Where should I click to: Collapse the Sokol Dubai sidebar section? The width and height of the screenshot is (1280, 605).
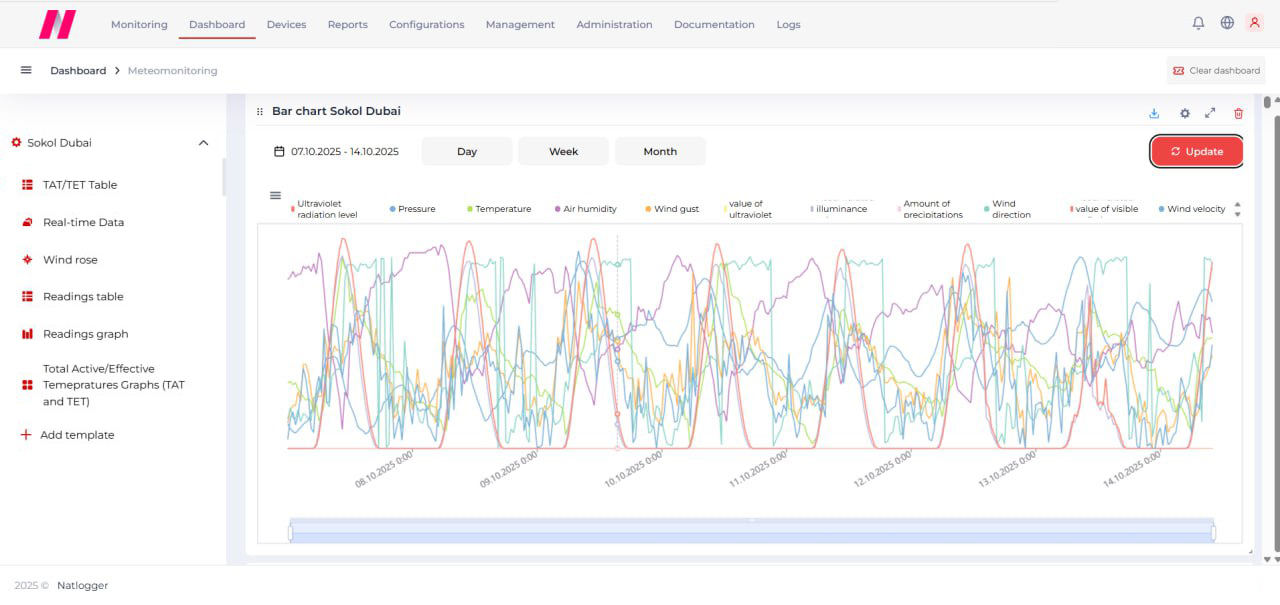pos(203,143)
